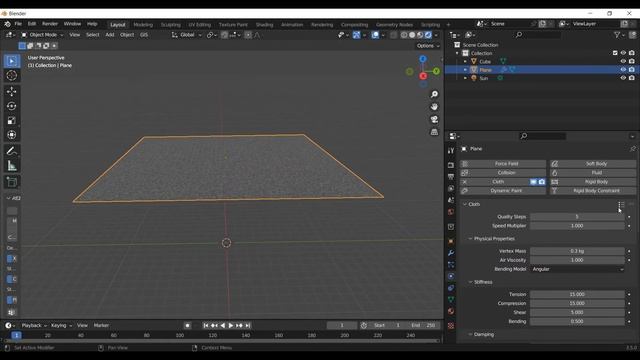Add Dynamic Paint physics

pyautogui.click(x=503, y=191)
